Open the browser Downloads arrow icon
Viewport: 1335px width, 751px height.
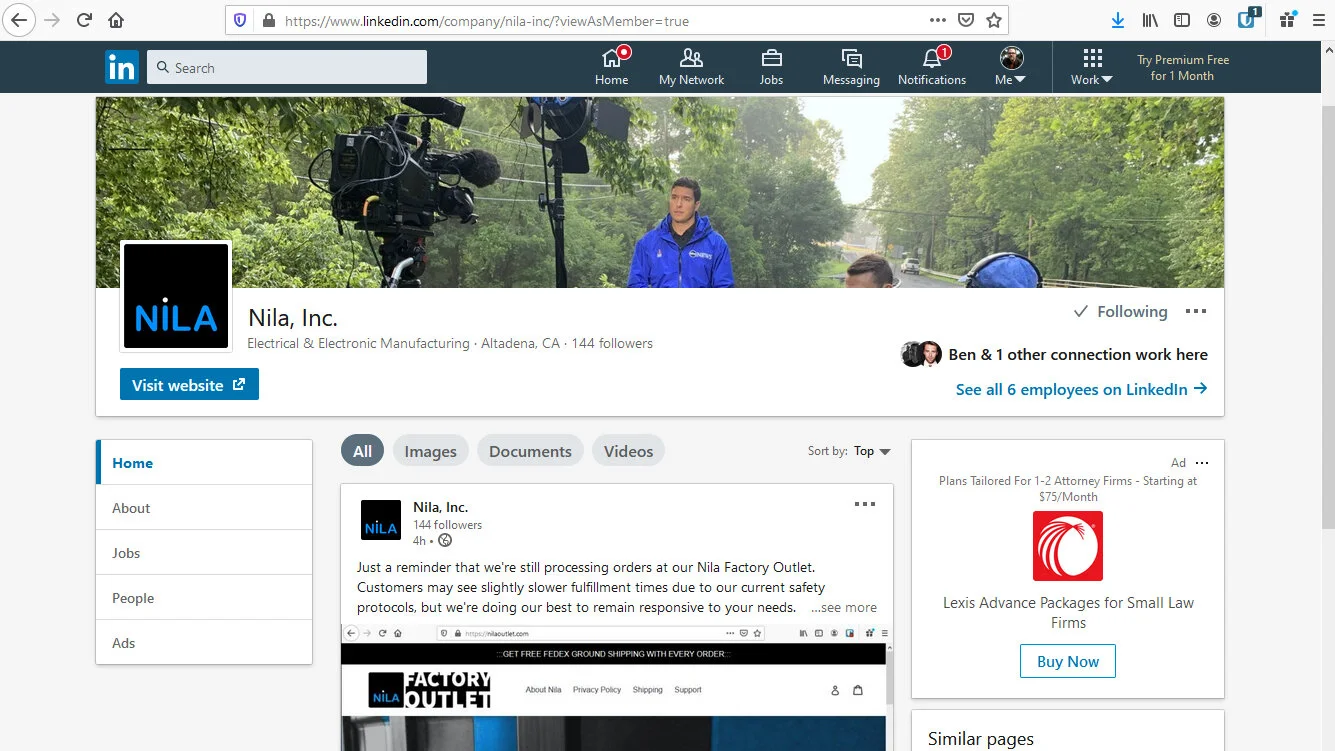[1118, 20]
